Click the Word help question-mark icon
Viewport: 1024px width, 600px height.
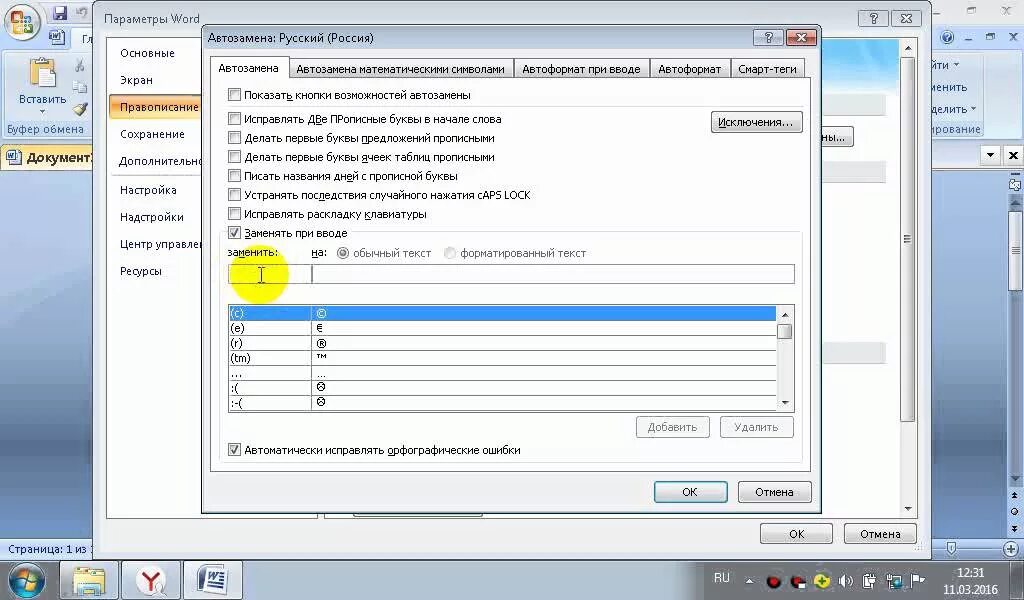947,38
